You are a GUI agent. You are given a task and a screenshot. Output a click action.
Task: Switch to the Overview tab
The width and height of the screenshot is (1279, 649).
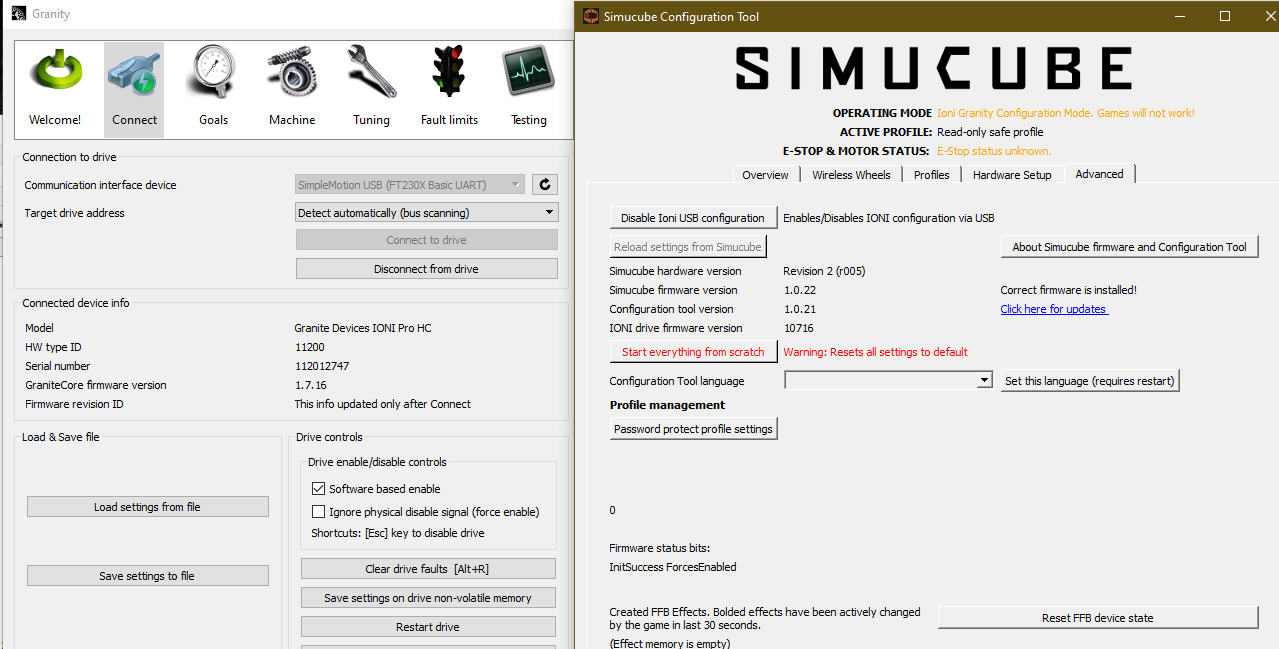pyautogui.click(x=765, y=175)
